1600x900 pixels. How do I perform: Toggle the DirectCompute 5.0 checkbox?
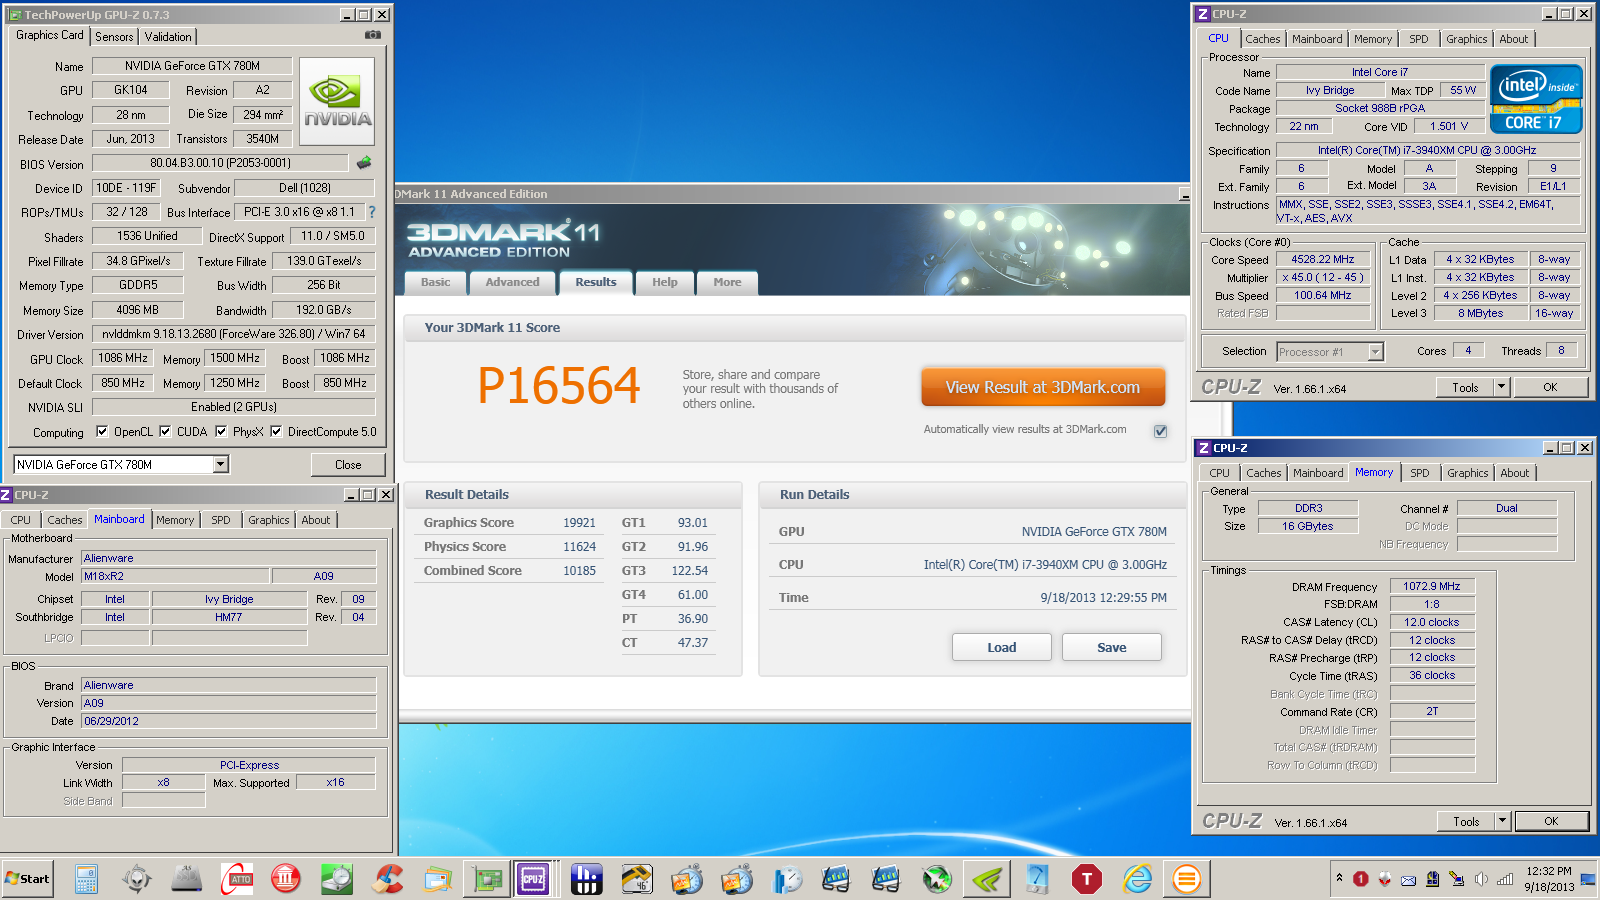click(x=276, y=432)
